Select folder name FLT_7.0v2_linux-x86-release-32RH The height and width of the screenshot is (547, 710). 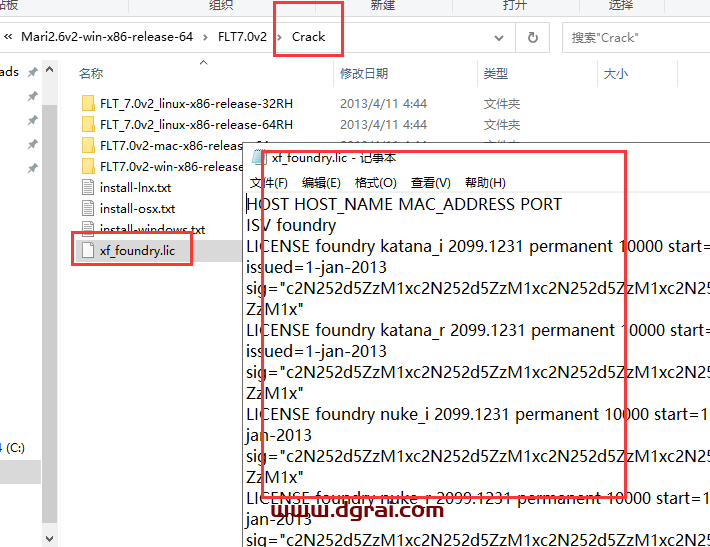[196, 104]
